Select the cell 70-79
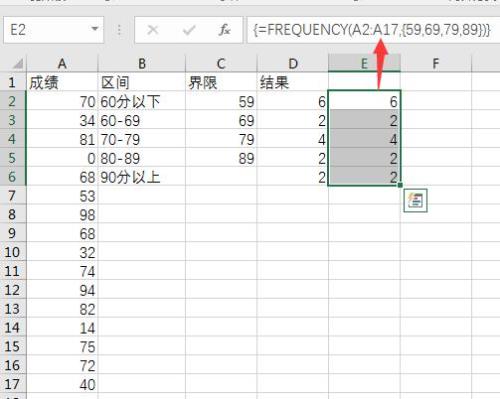 (142, 139)
